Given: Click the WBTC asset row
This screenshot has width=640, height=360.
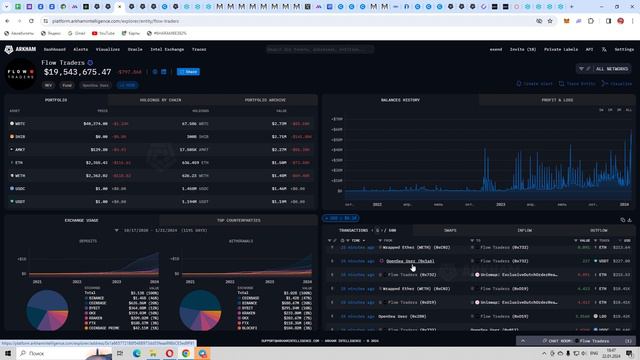Looking at the screenshot, I should pyautogui.click(x=161, y=123).
